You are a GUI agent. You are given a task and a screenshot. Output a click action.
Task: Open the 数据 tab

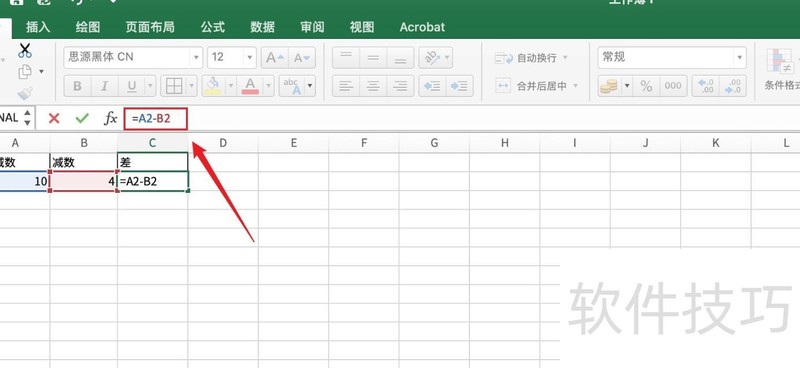coord(263,27)
